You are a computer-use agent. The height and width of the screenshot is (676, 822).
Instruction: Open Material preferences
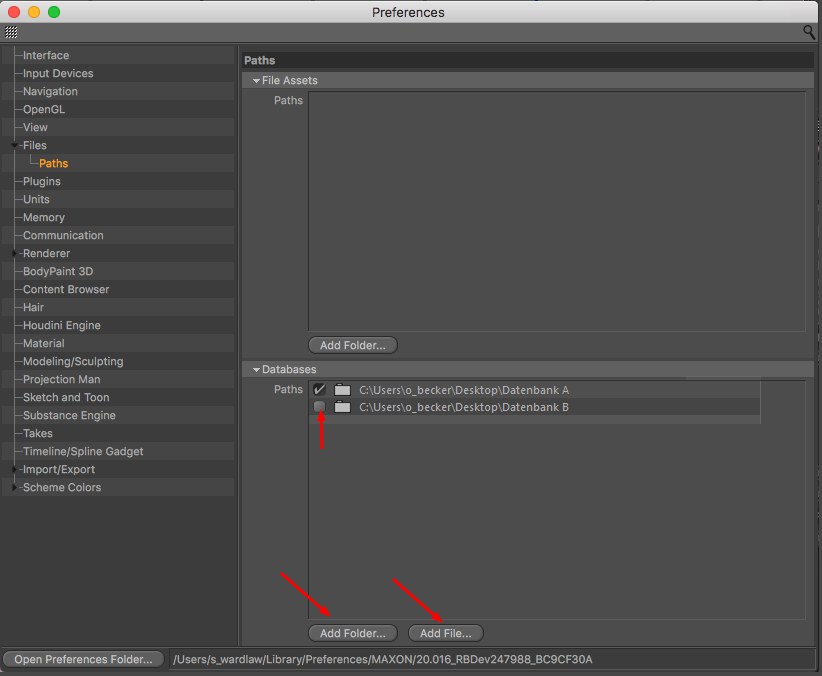tap(44, 344)
